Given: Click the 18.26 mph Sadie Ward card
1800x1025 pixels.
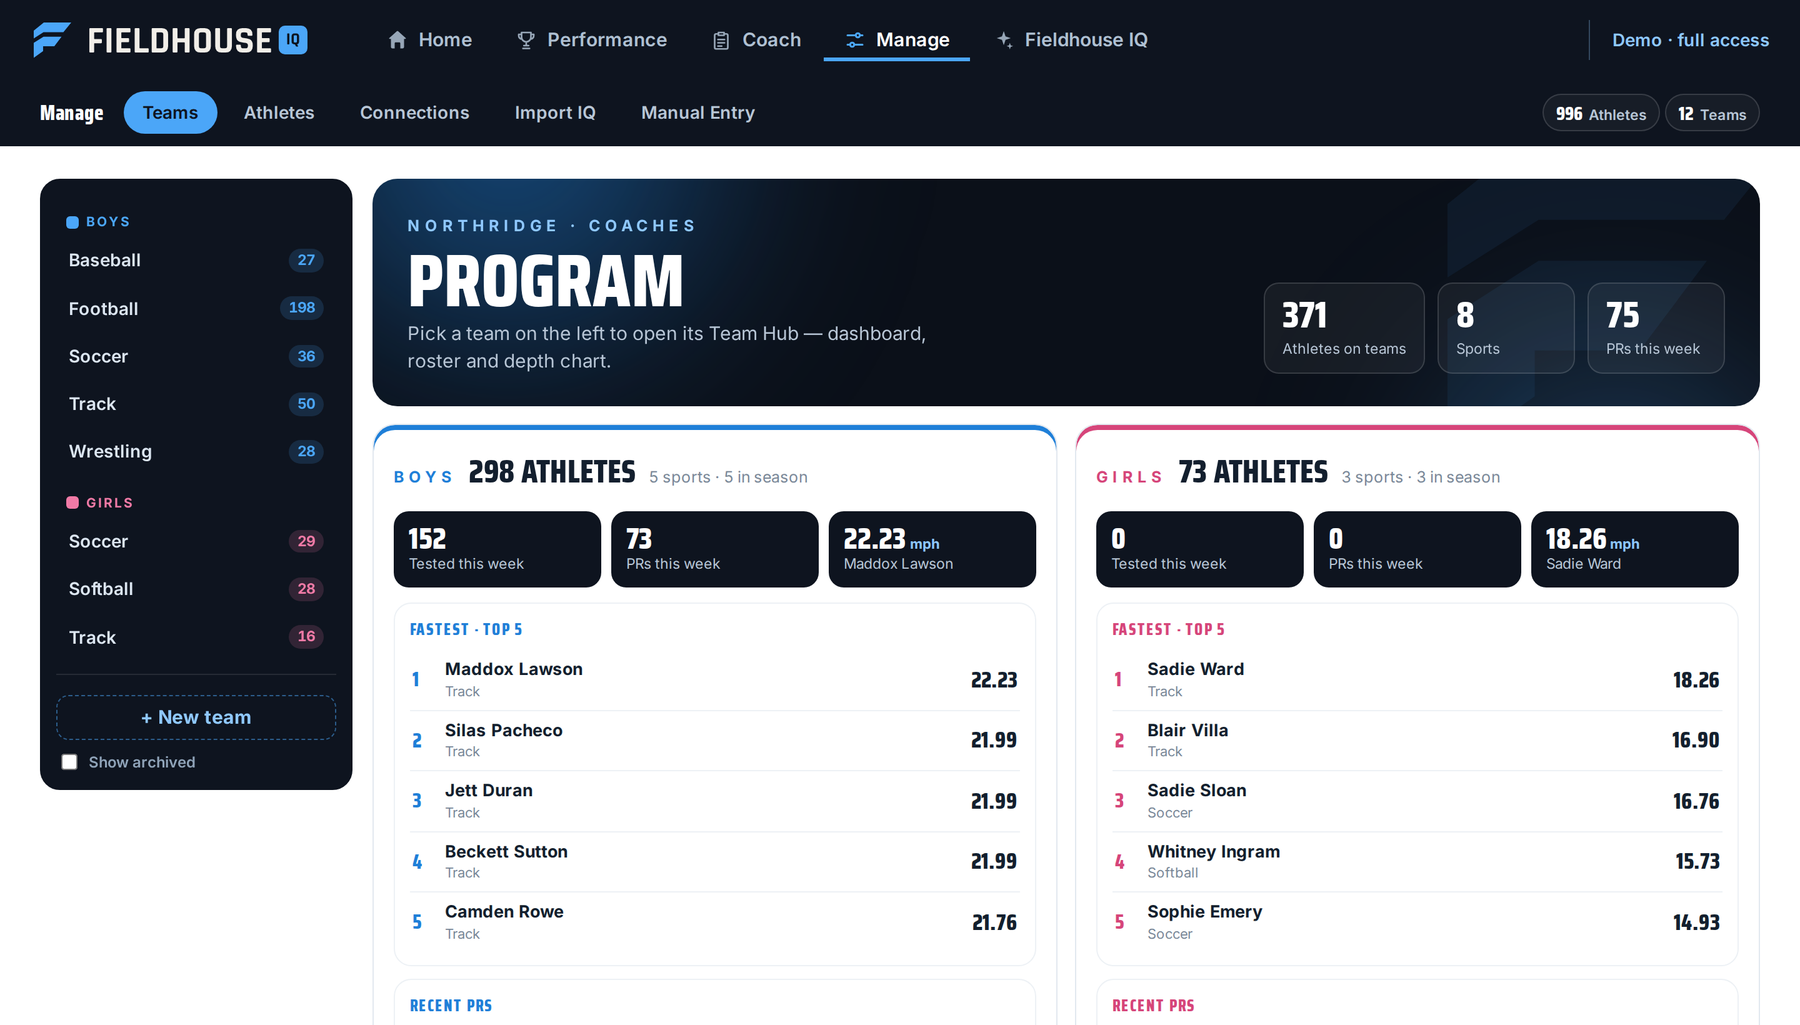Looking at the screenshot, I should click(x=1635, y=549).
